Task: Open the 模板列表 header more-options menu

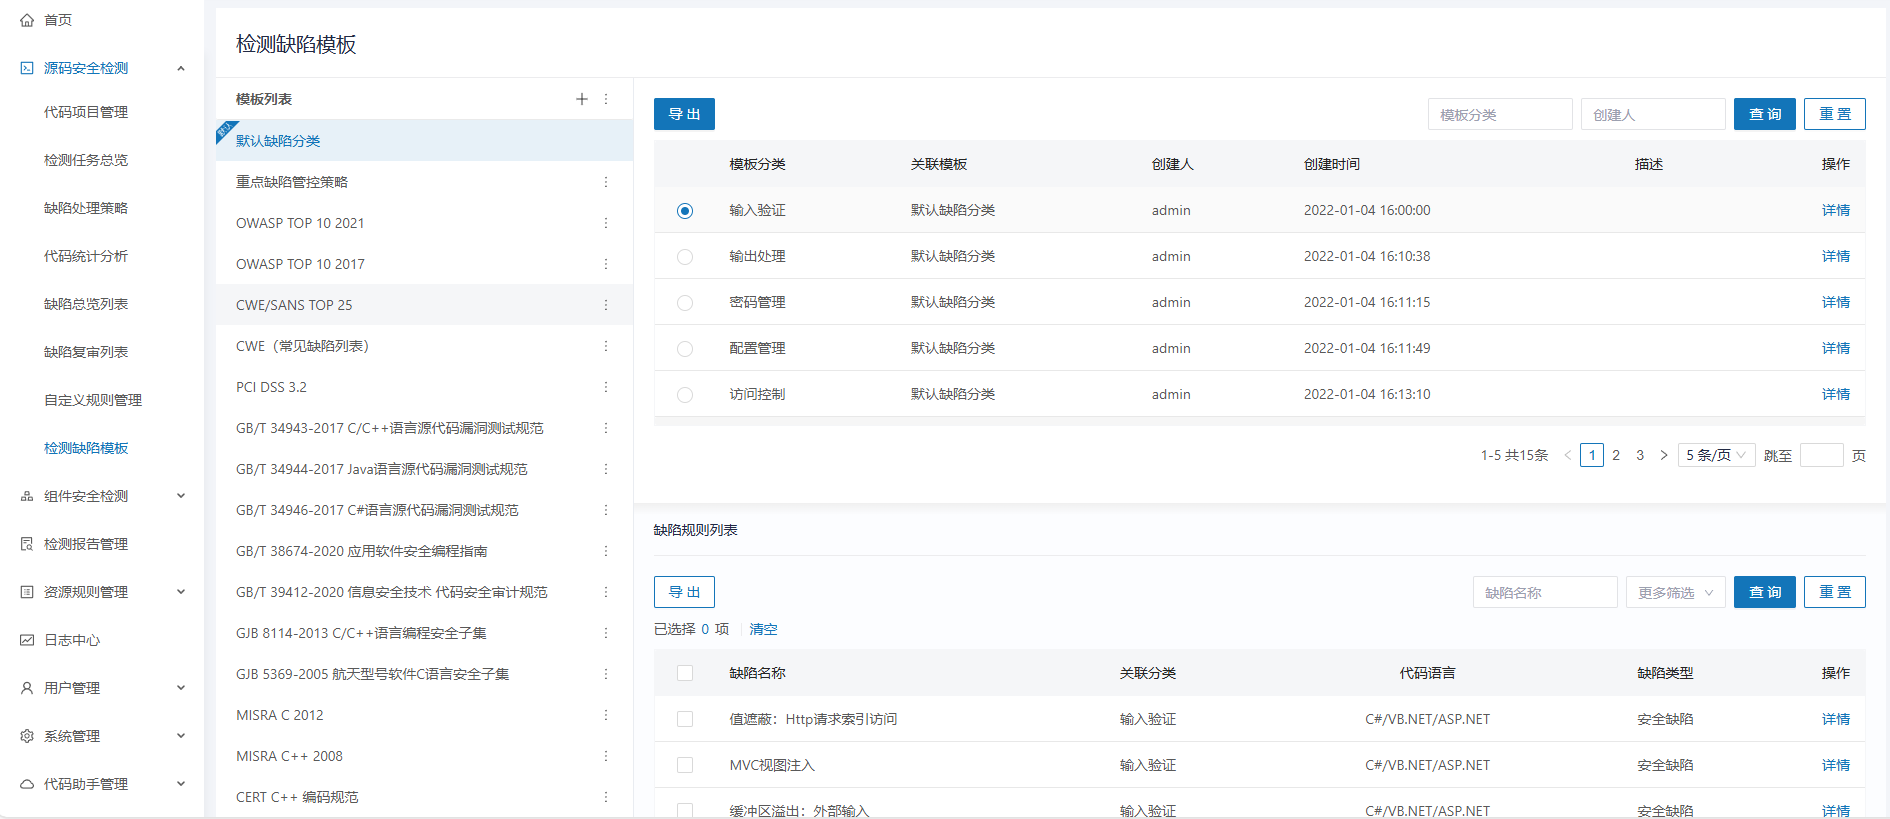Action: [606, 99]
